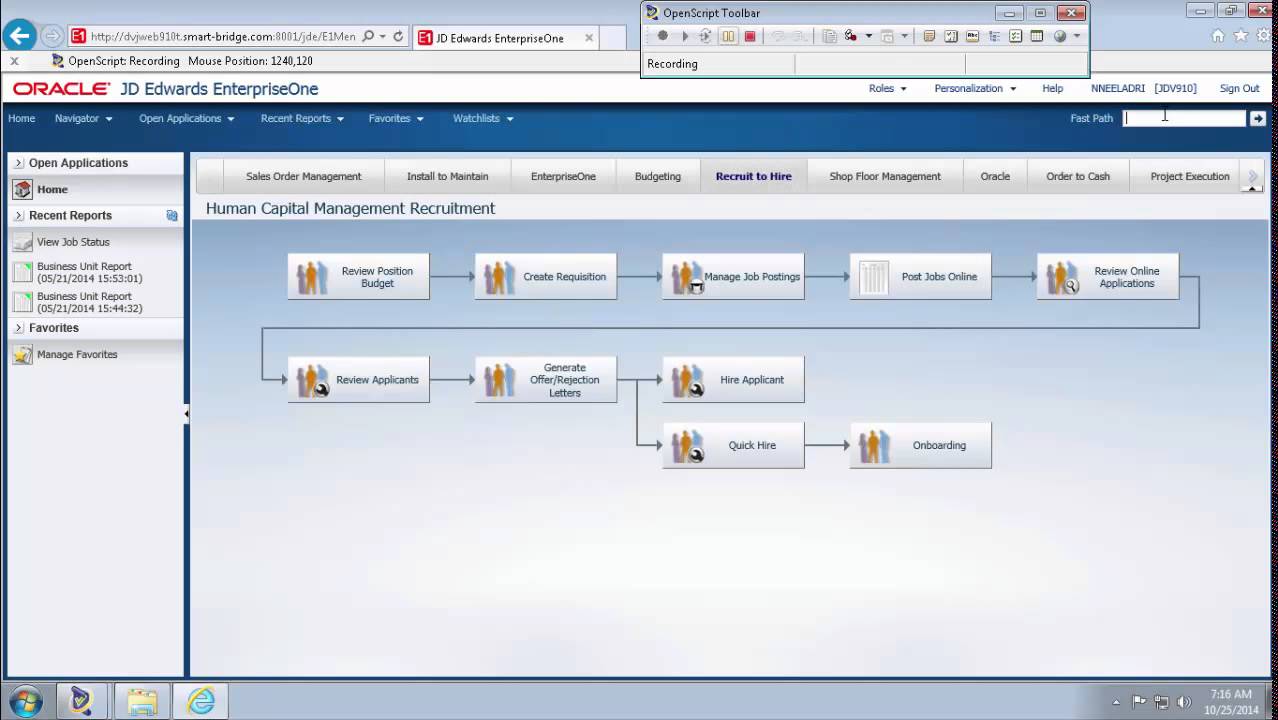Open the Quick Hire task
Viewport: 1278px width, 720px height.
733,445
